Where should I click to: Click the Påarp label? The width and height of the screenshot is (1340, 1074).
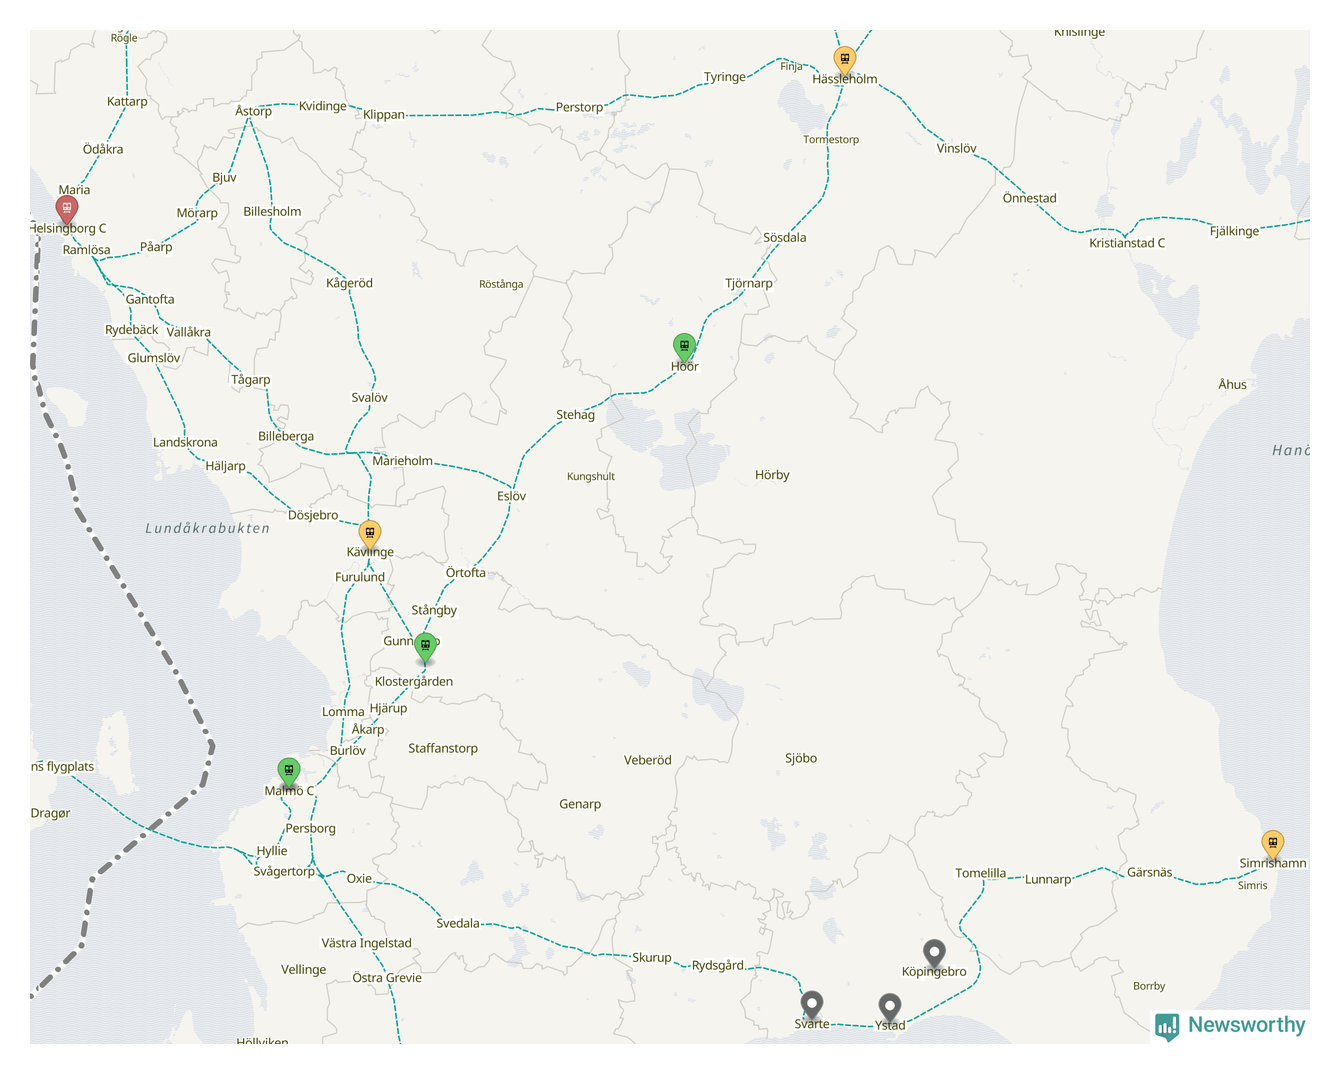point(156,247)
